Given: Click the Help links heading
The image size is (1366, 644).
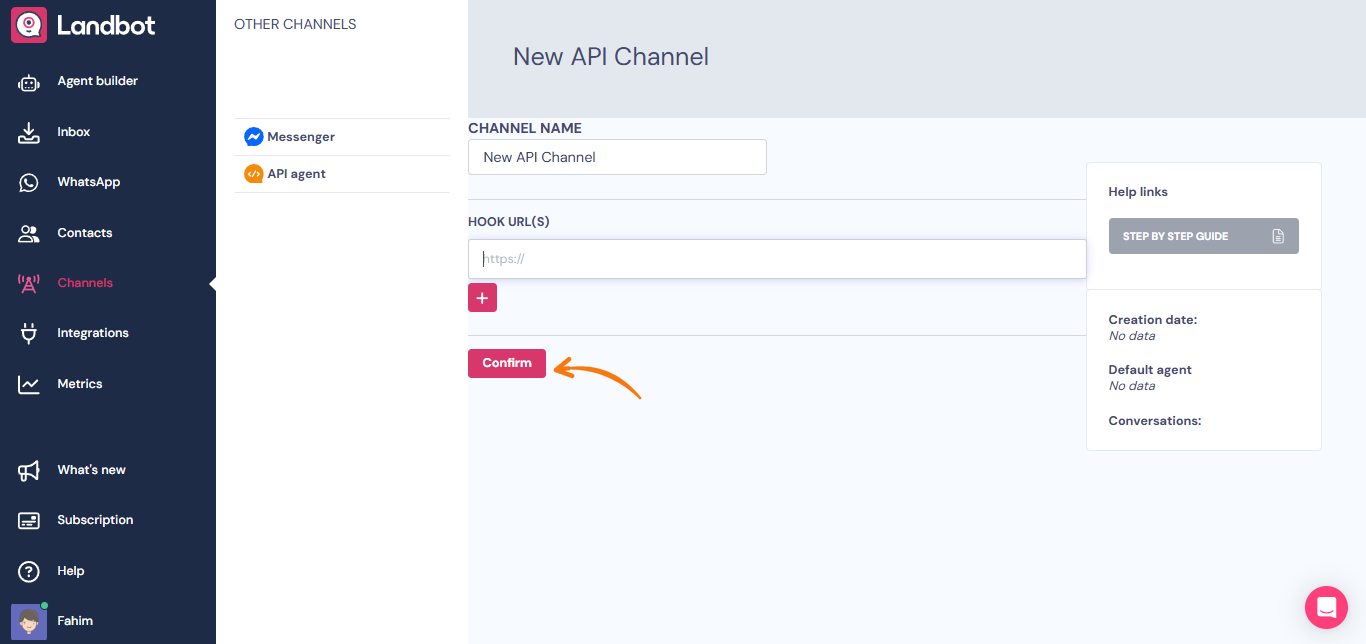Looking at the screenshot, I should pyautogui.click(x=1138, y=192).
